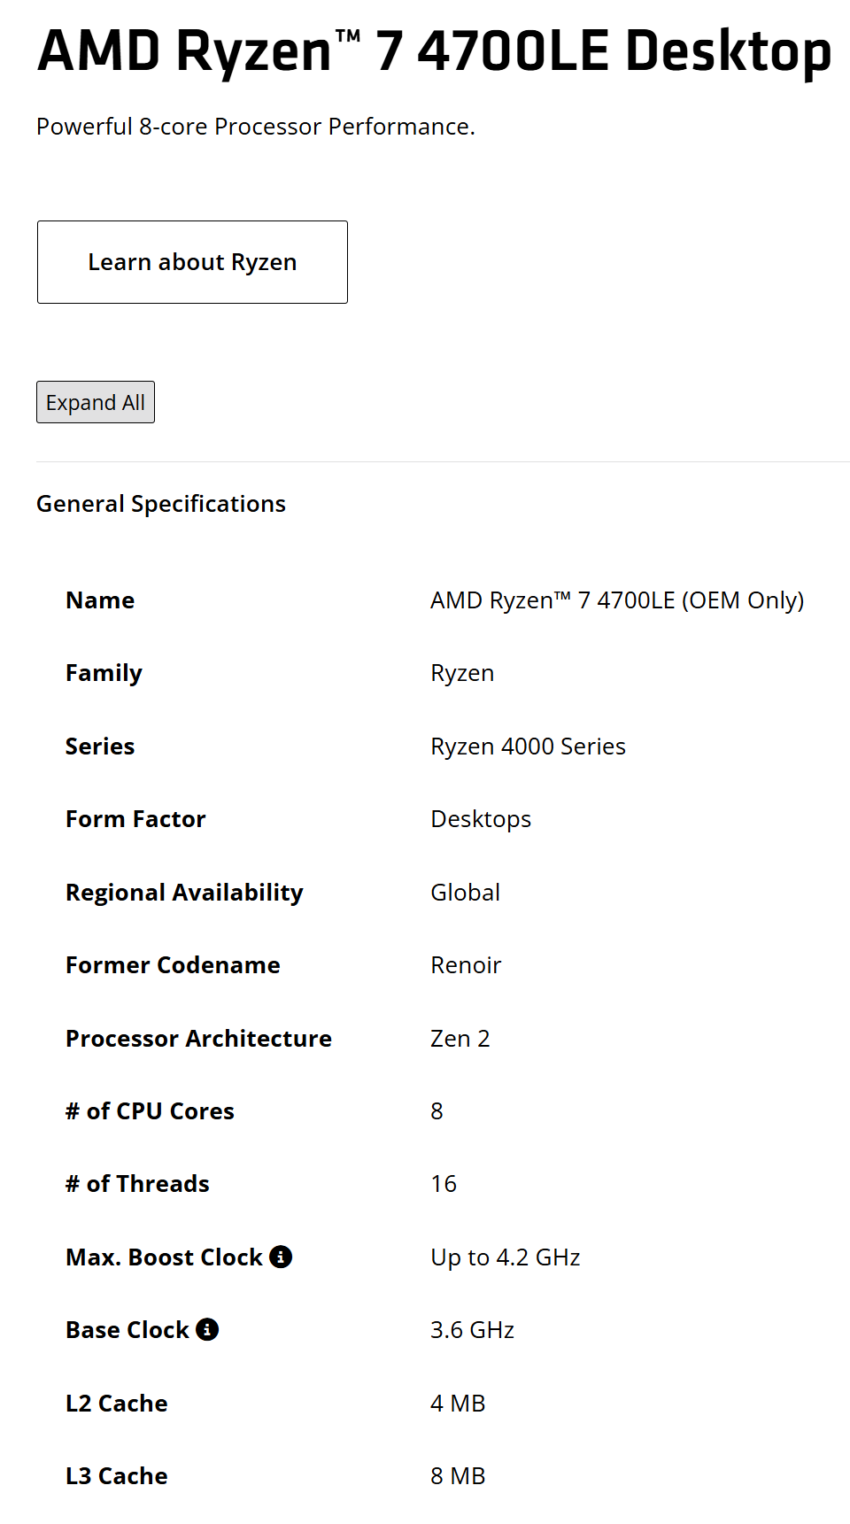Click the Family row label
The height and width of the screenshot is (1524, 850).
click(x=104, y=673)
